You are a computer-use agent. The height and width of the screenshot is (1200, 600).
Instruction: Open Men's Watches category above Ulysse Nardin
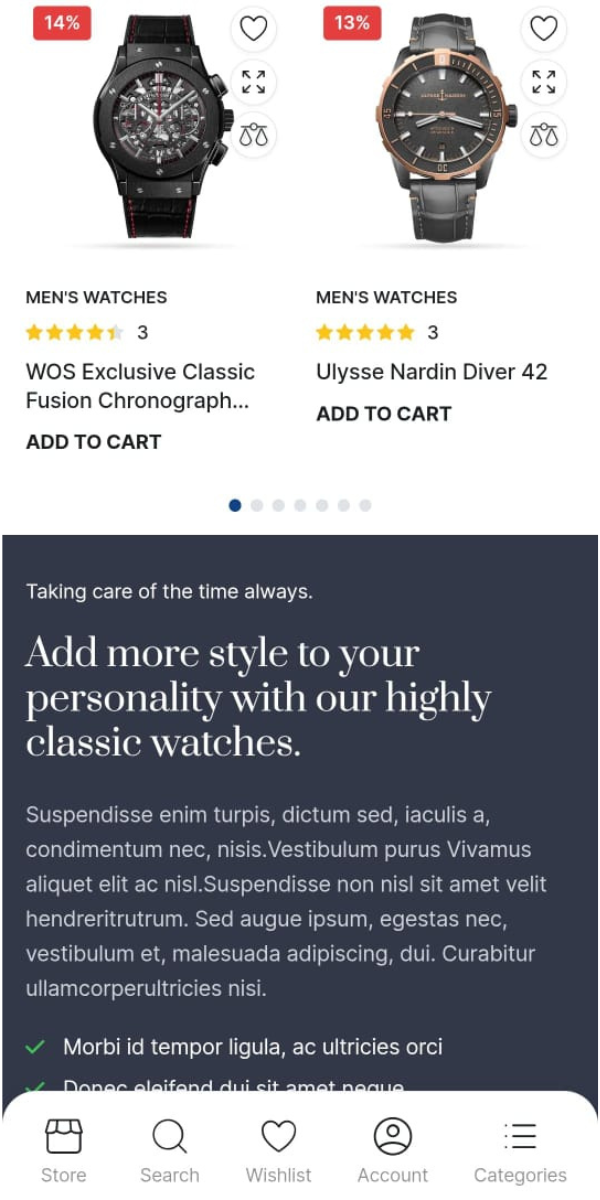coord(386,297)
